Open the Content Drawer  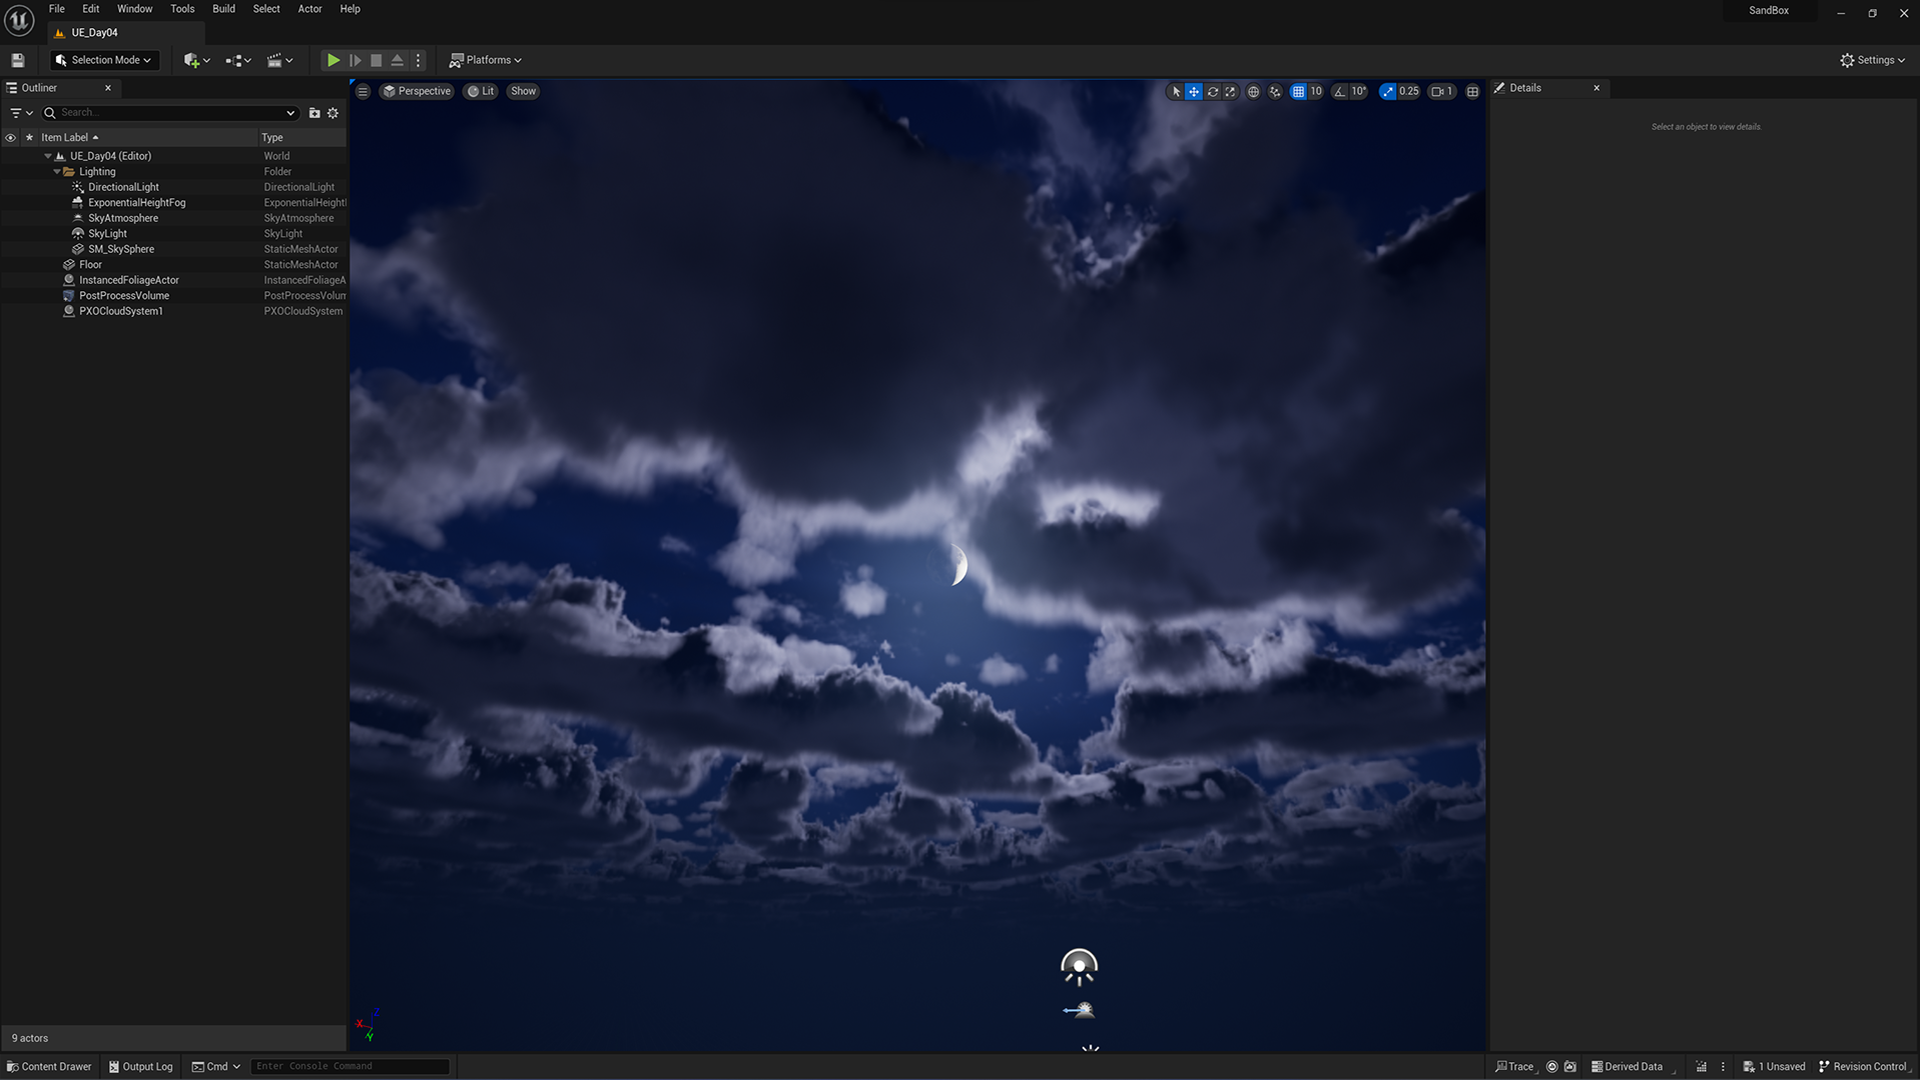[x=49, y=1066]
